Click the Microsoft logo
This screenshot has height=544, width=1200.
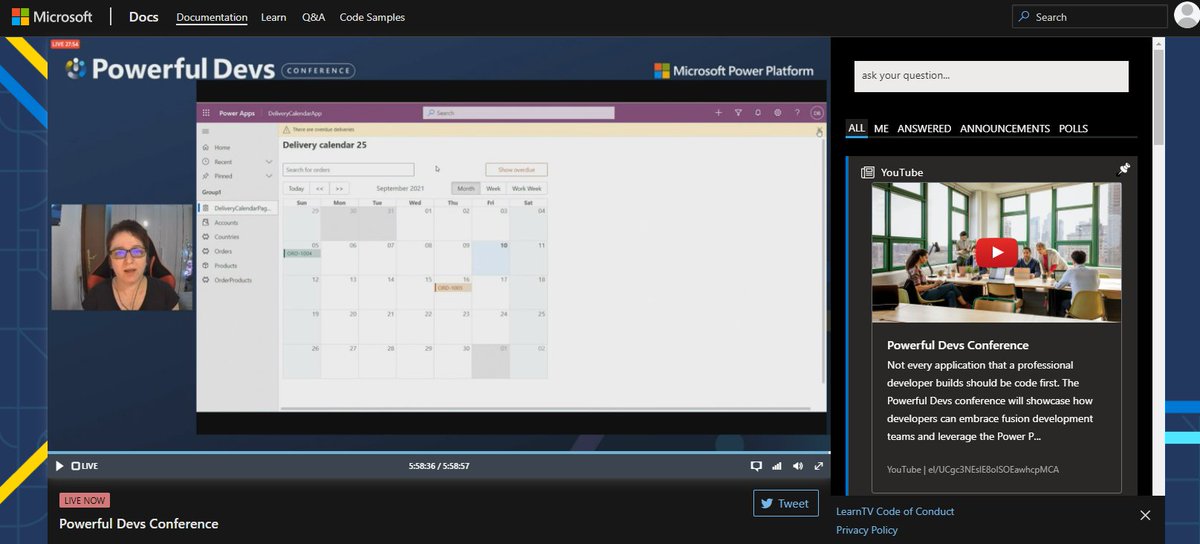pyautogui.click(x=52, y=17)
